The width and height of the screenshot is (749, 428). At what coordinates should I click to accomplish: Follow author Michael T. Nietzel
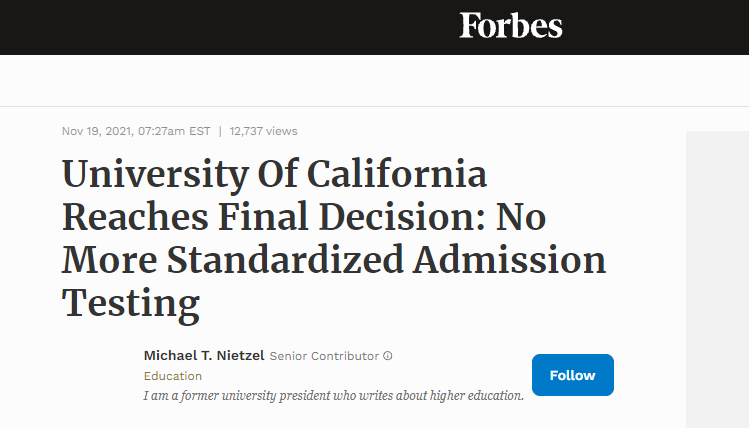point(572,375)
